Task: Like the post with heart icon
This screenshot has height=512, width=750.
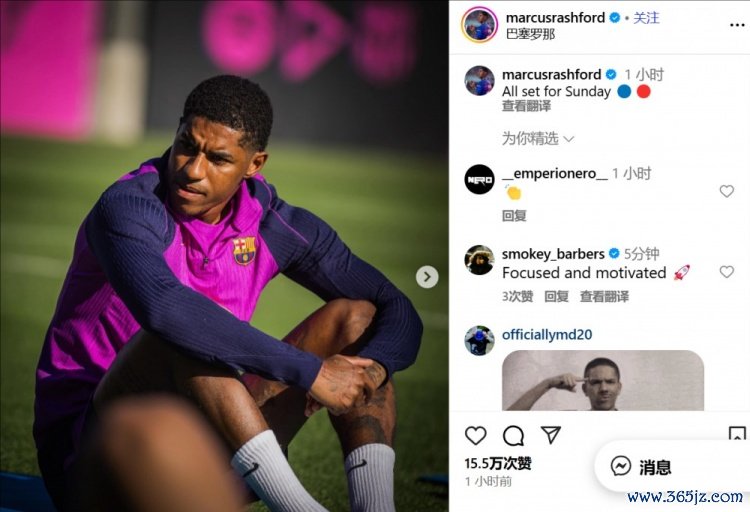Action: (475, 435)
